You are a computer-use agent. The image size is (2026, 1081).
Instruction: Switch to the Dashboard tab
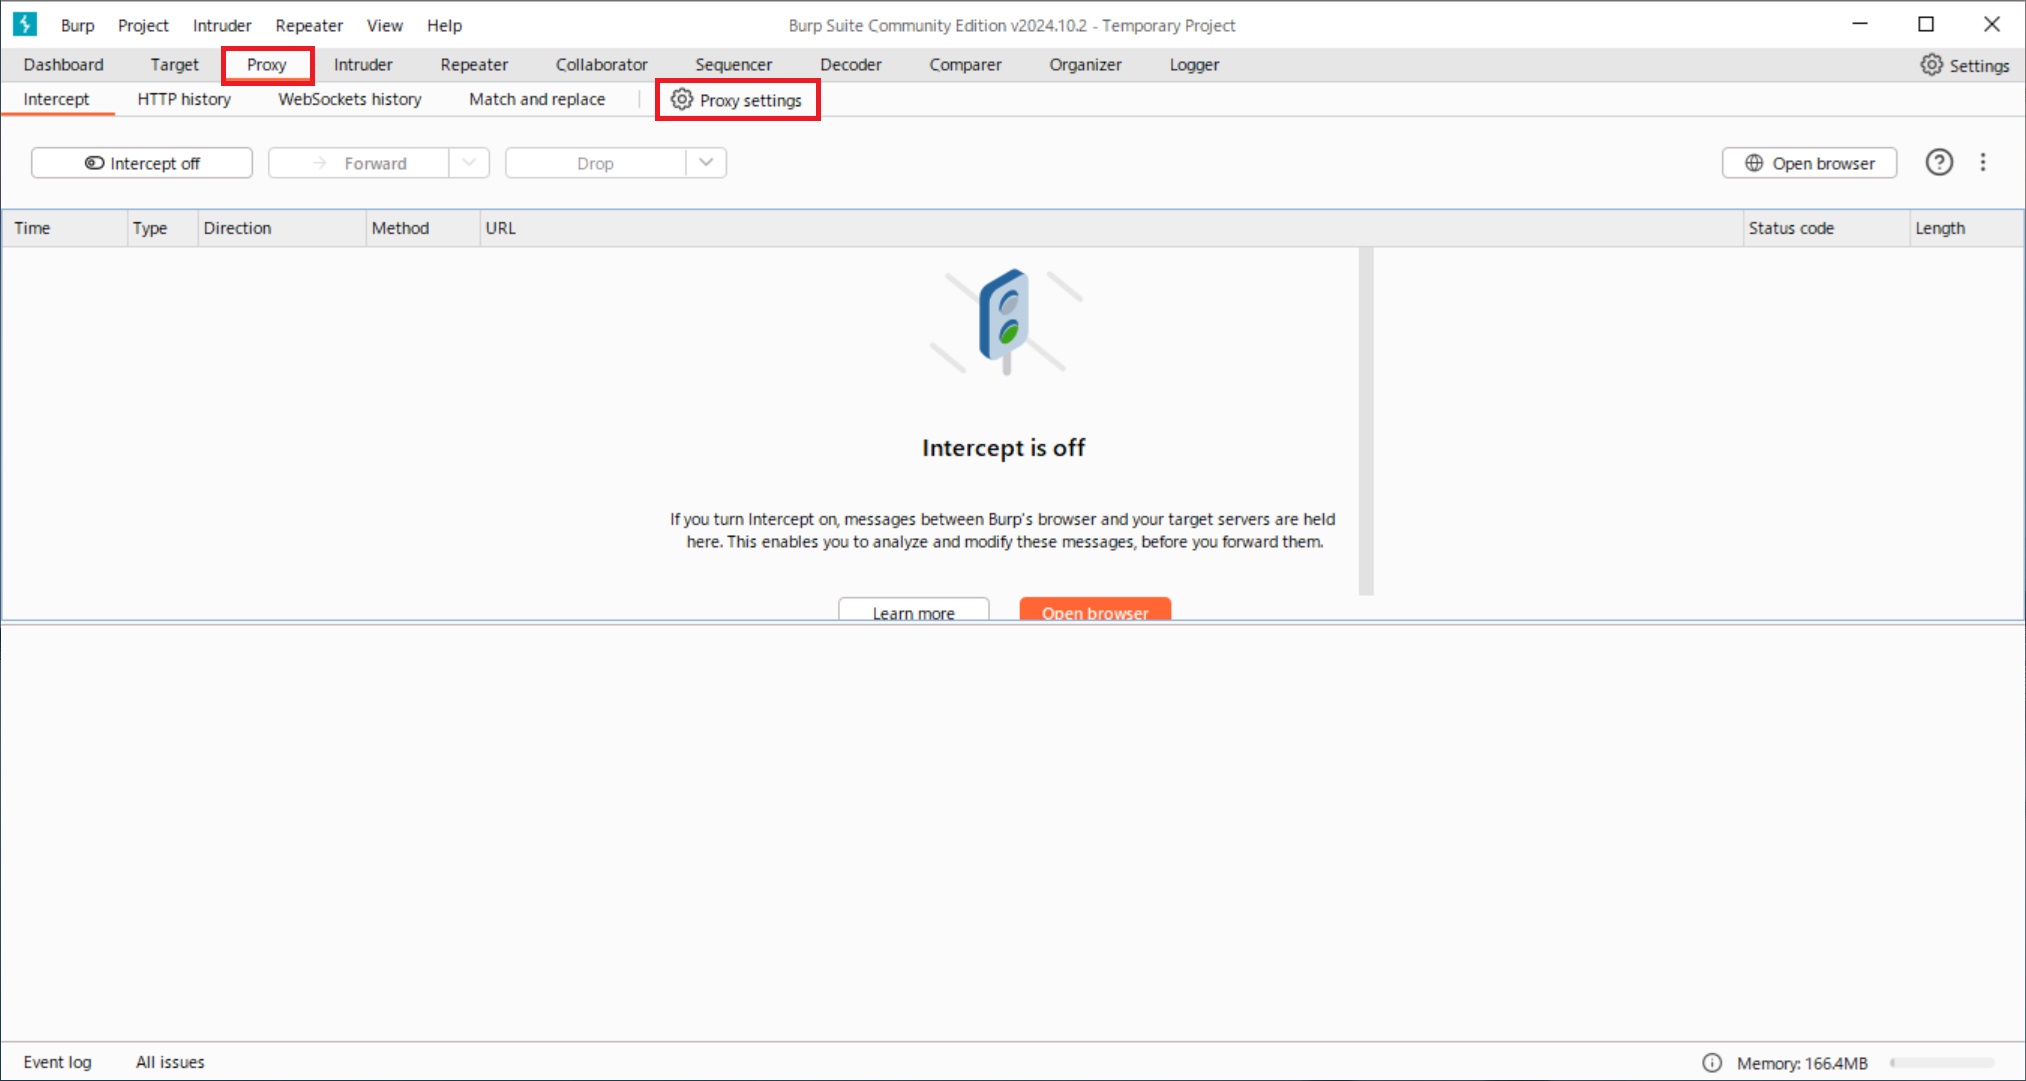63,64
